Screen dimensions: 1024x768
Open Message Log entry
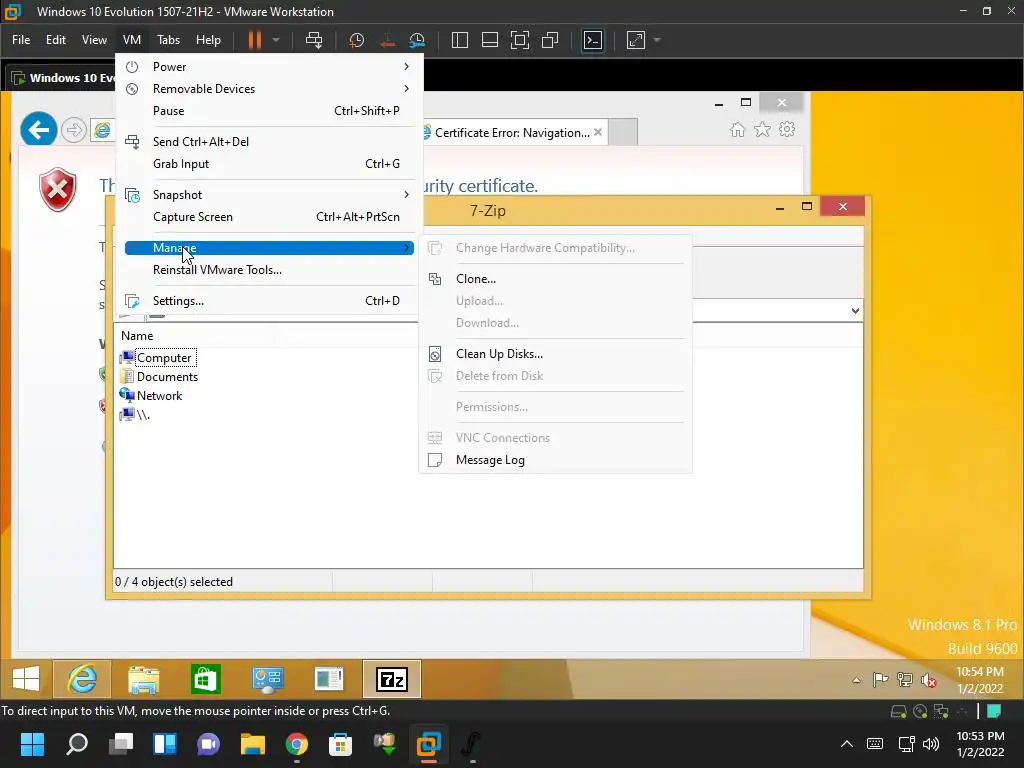[x=555, y=460]
